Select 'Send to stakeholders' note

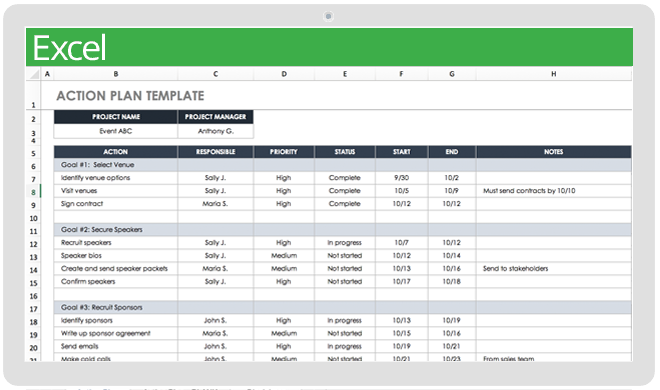[554, 268]
